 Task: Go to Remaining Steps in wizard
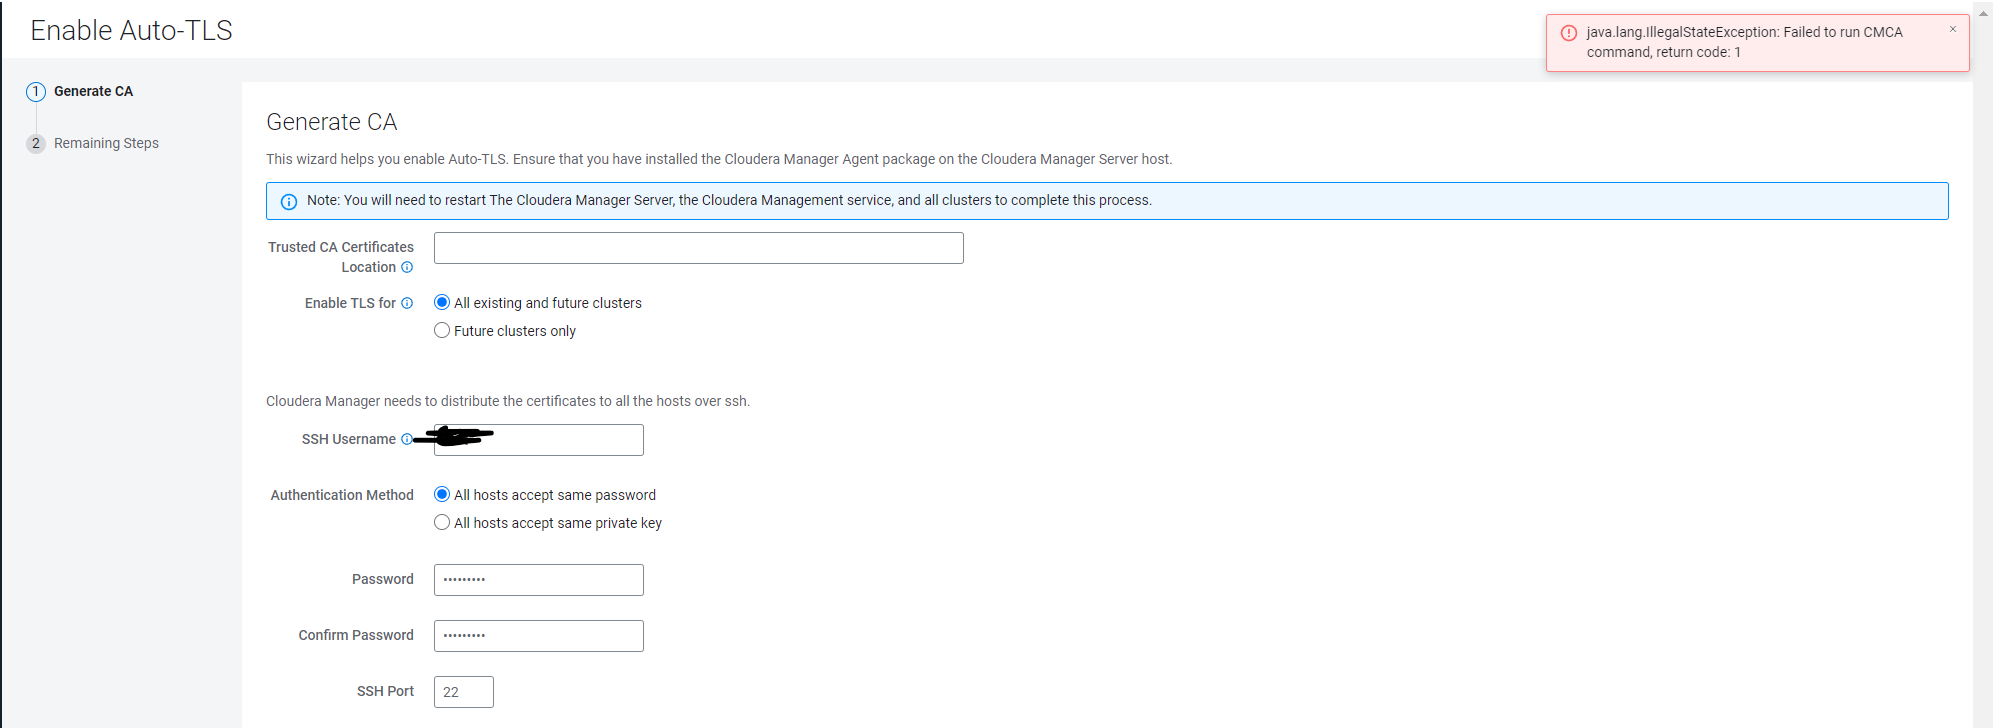(x=106, y=143)
